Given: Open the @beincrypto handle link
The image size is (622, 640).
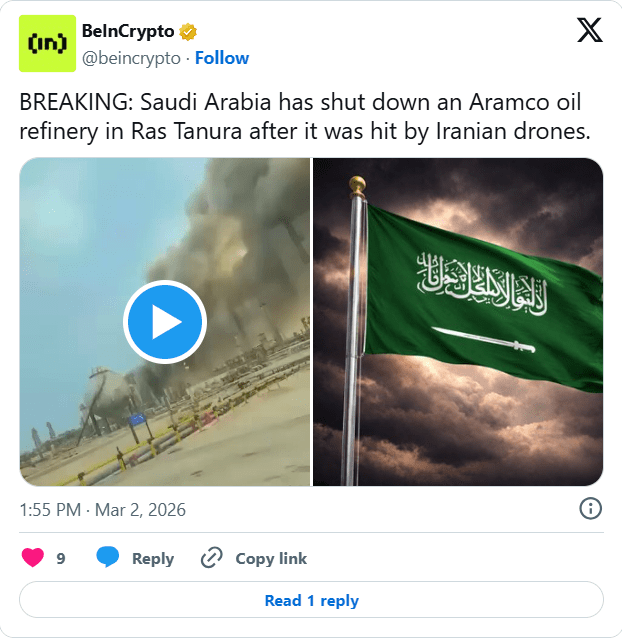Looking at the screenshot, I should point(131,58).
